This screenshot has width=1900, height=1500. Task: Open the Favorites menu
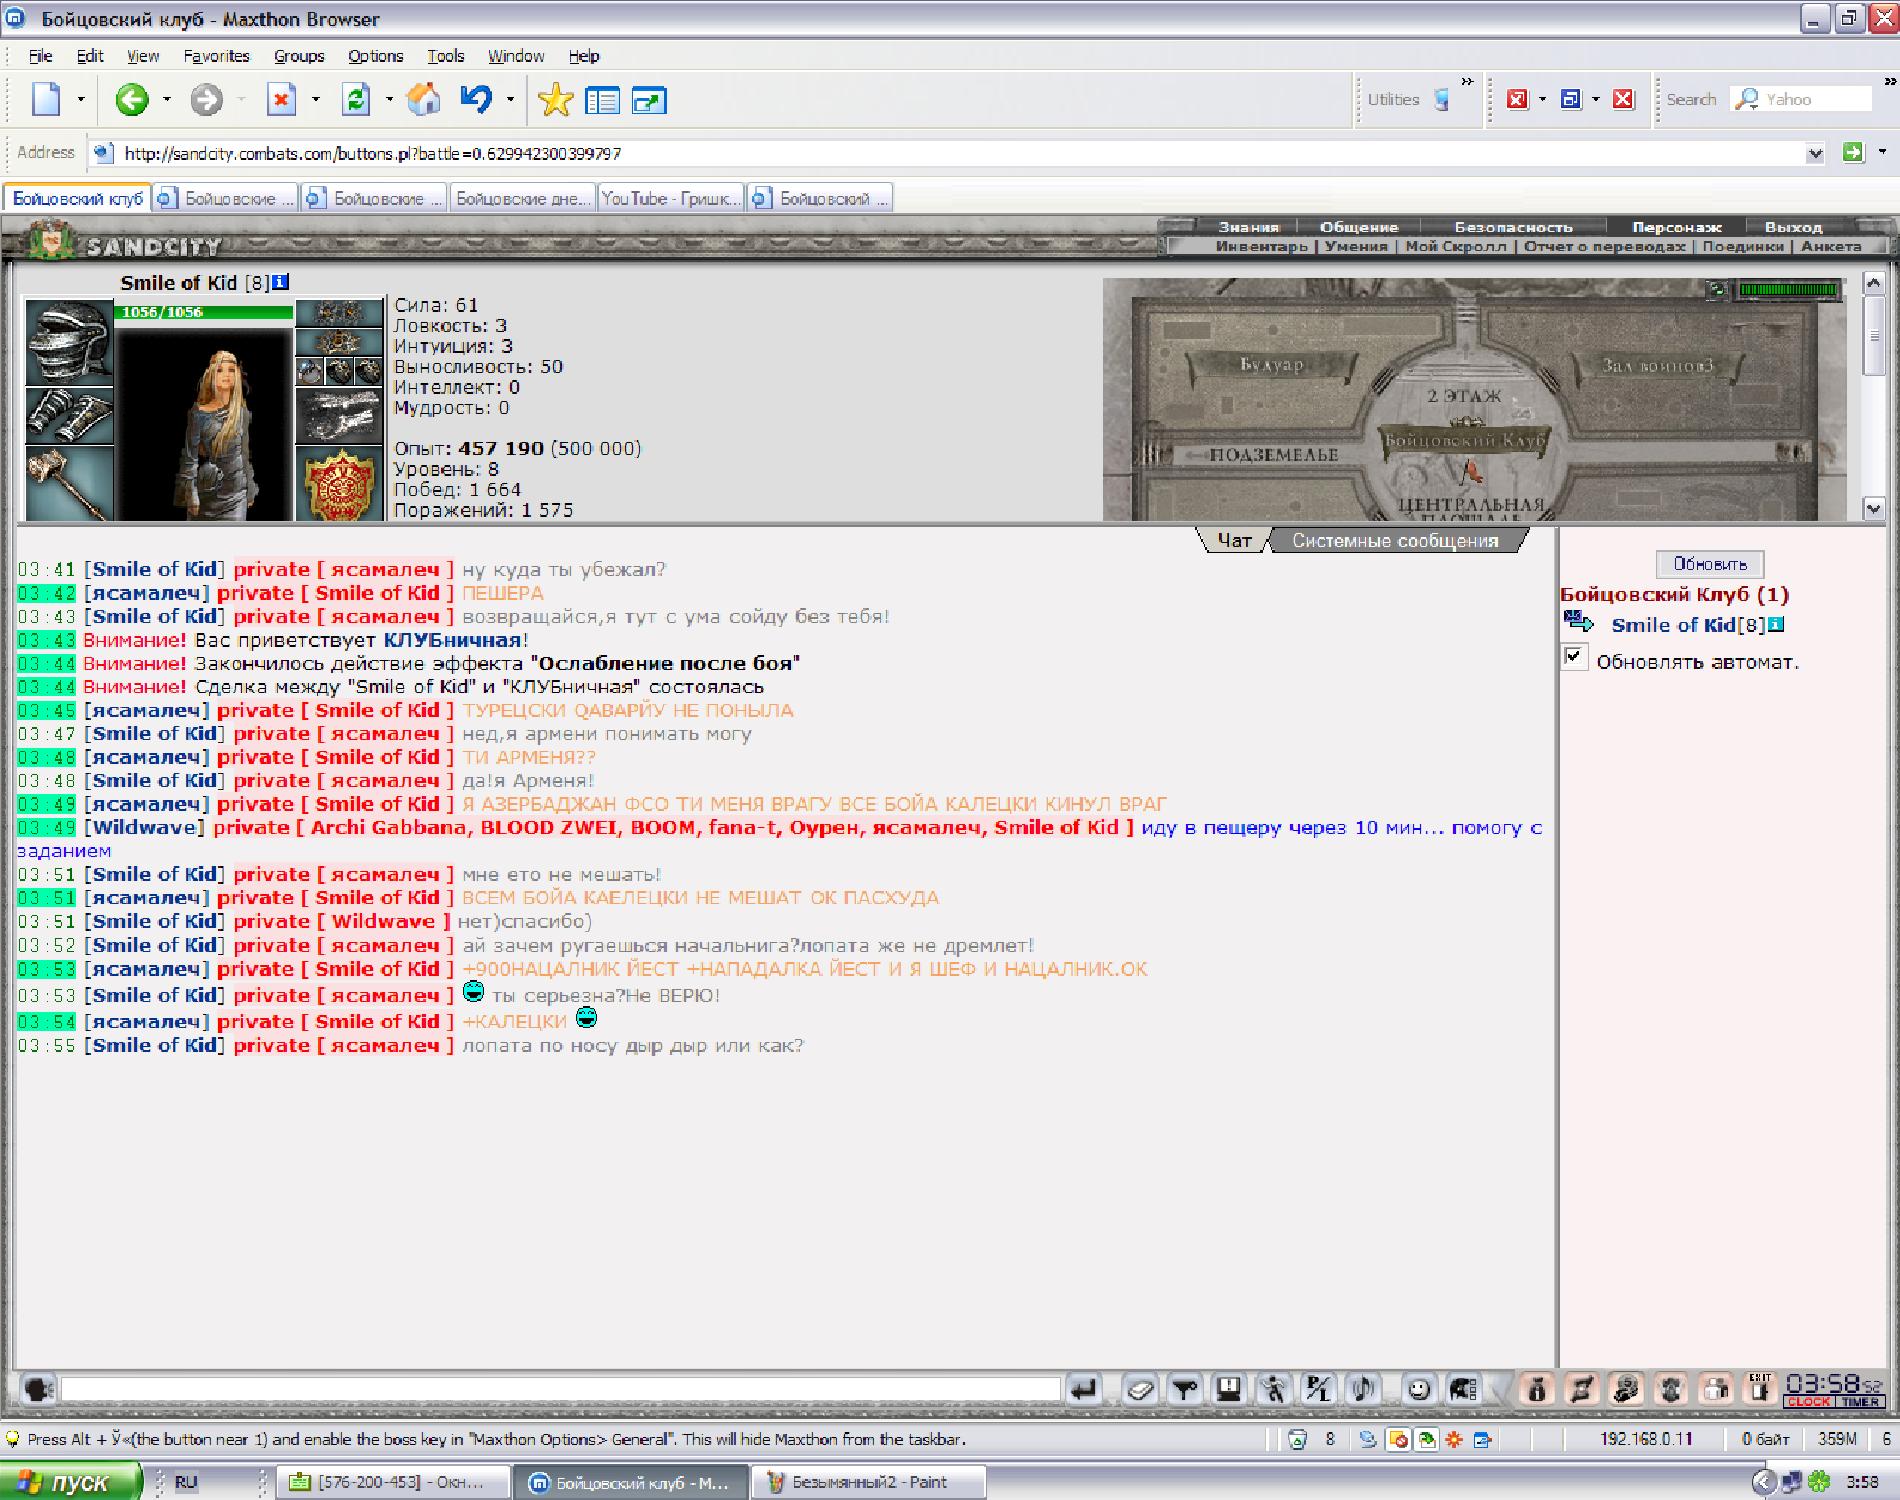(x=216, y=56)
